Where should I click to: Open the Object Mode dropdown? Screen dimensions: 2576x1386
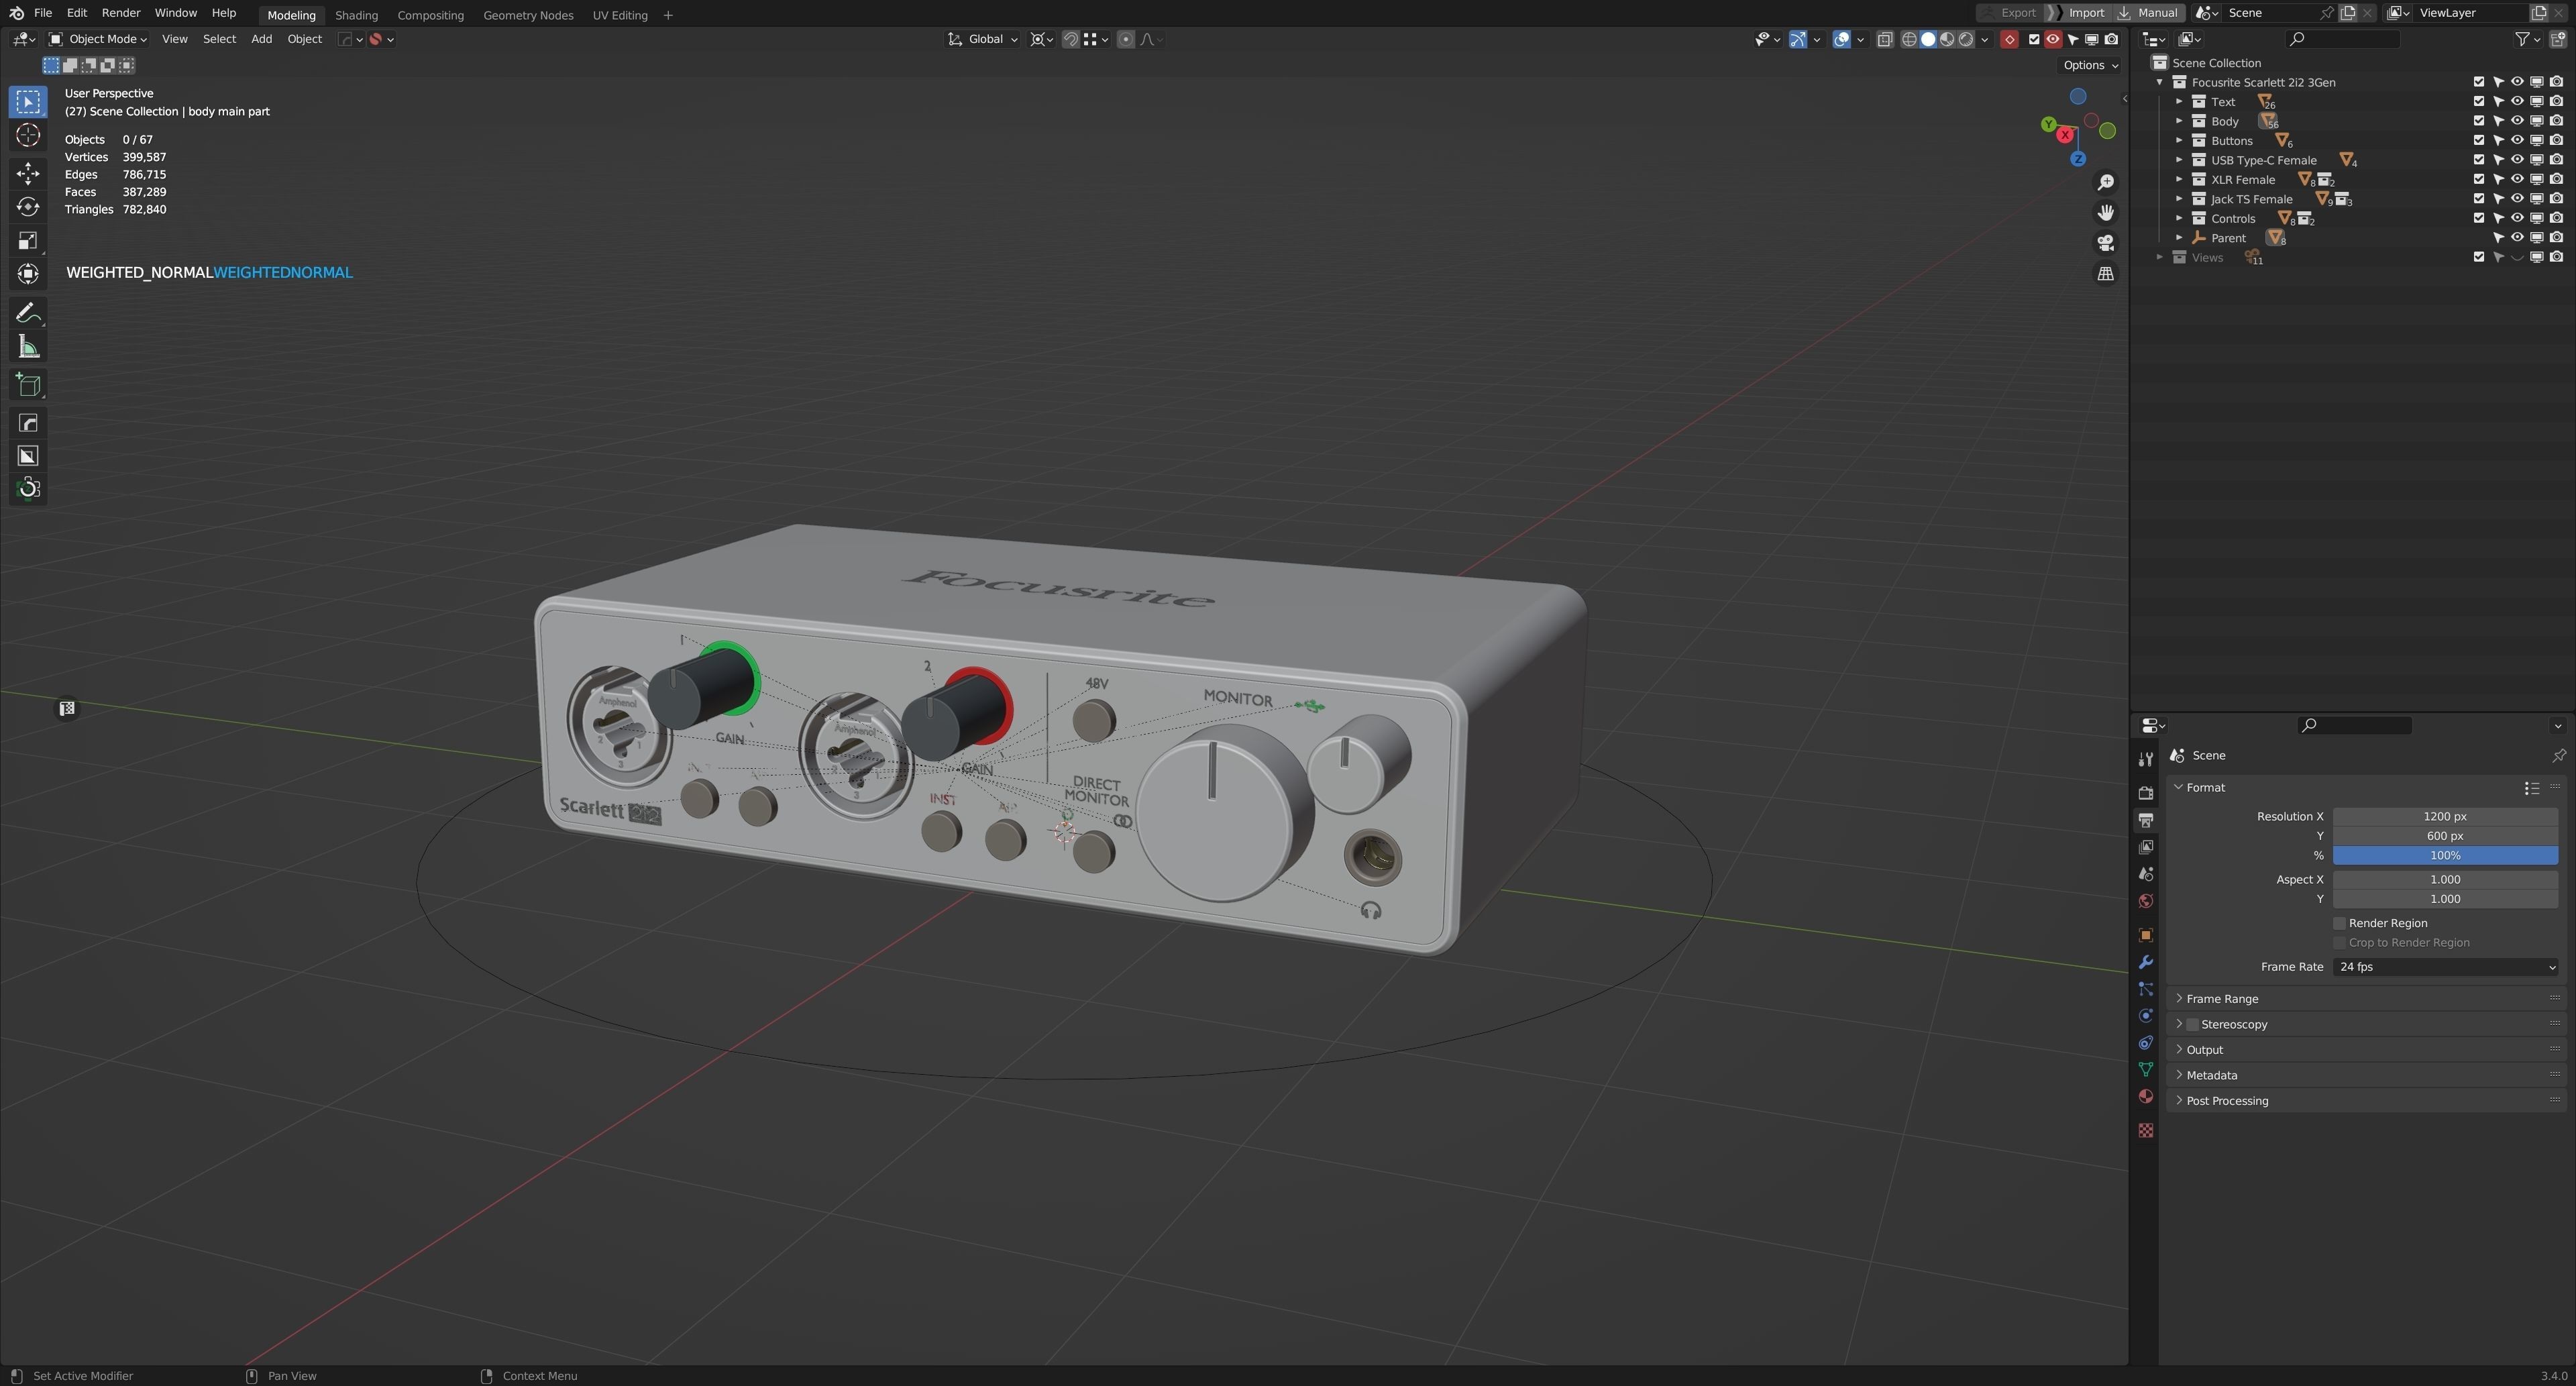click(x=98, y=39)
